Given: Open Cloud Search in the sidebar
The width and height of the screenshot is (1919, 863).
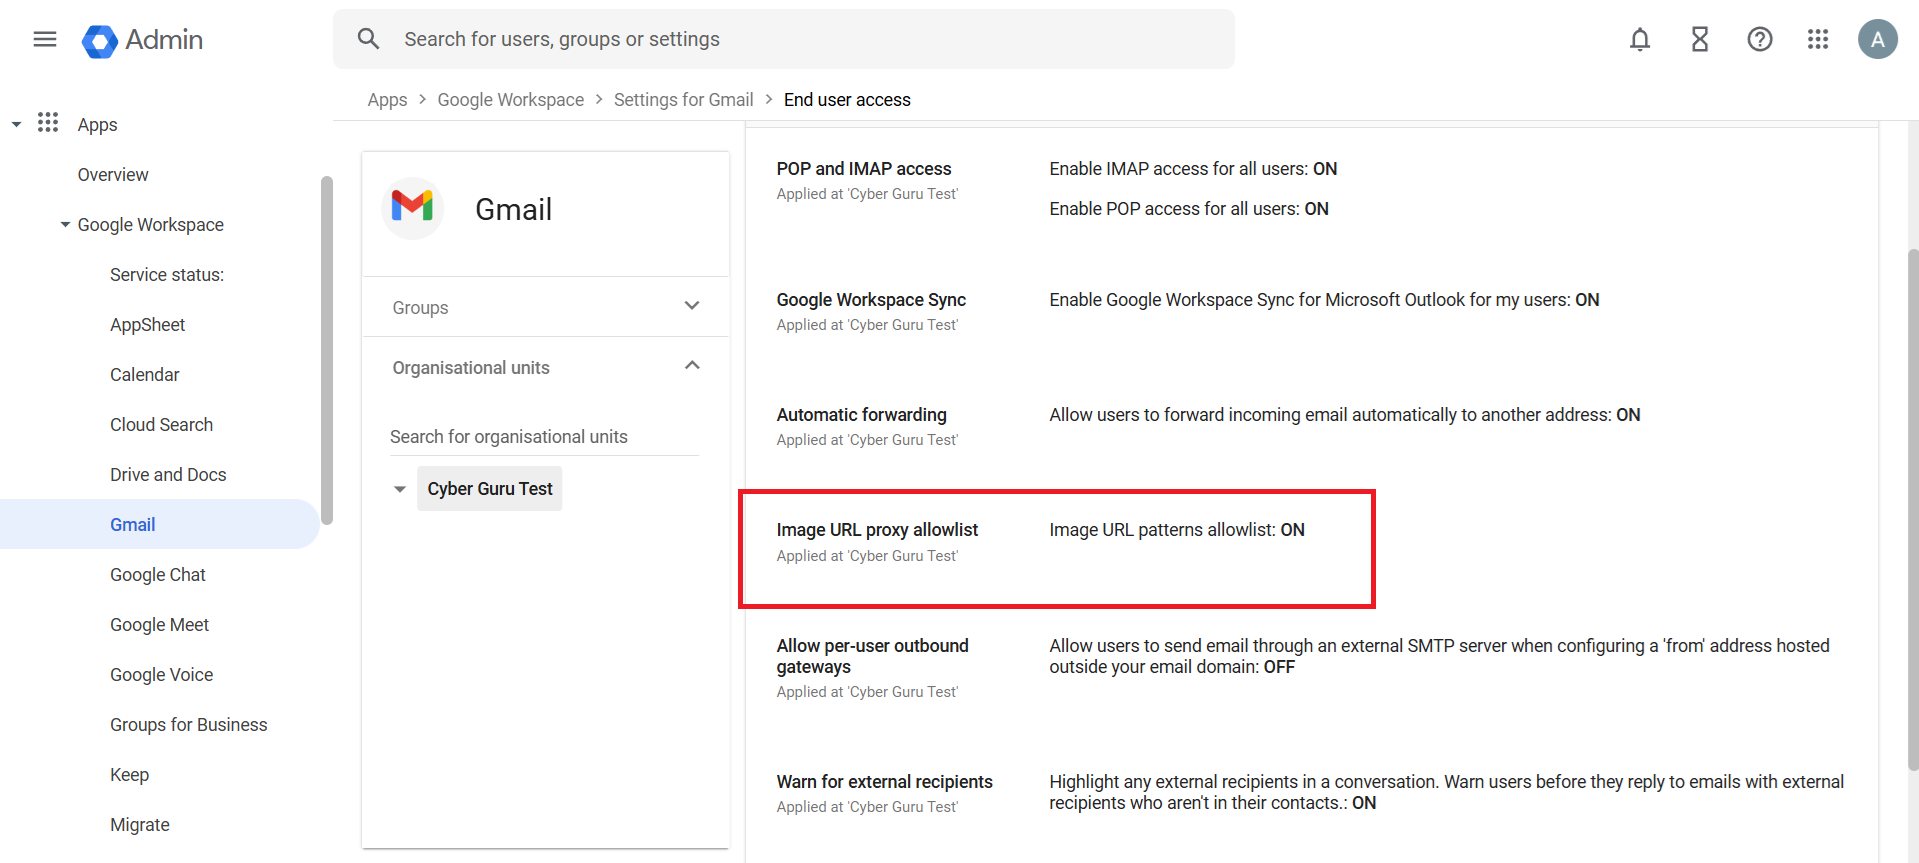Looking at the screenshot, I should [162, 425].
